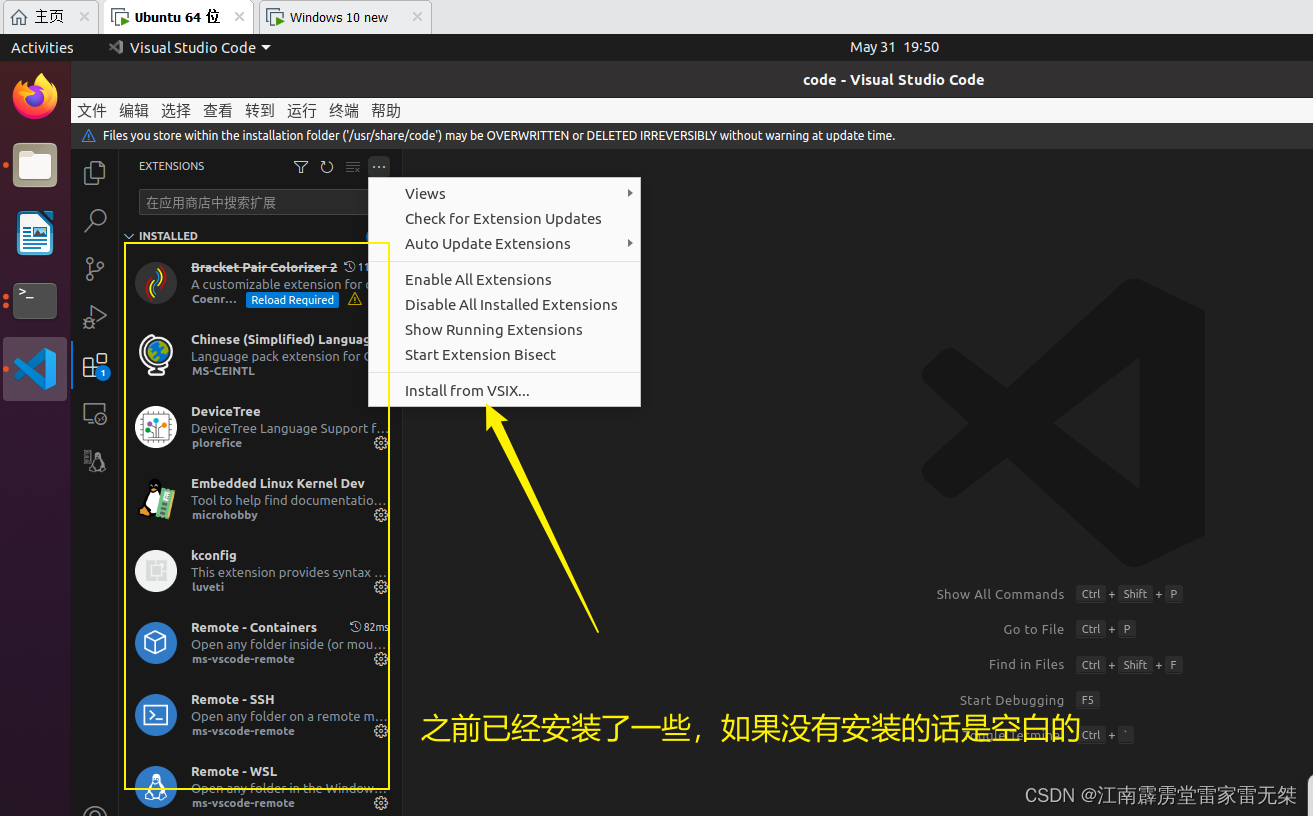Image resolution: width=1313 pixels, height=816 pixels.
Task: Expand the Views submenu
Action: (x=504, y=194)
